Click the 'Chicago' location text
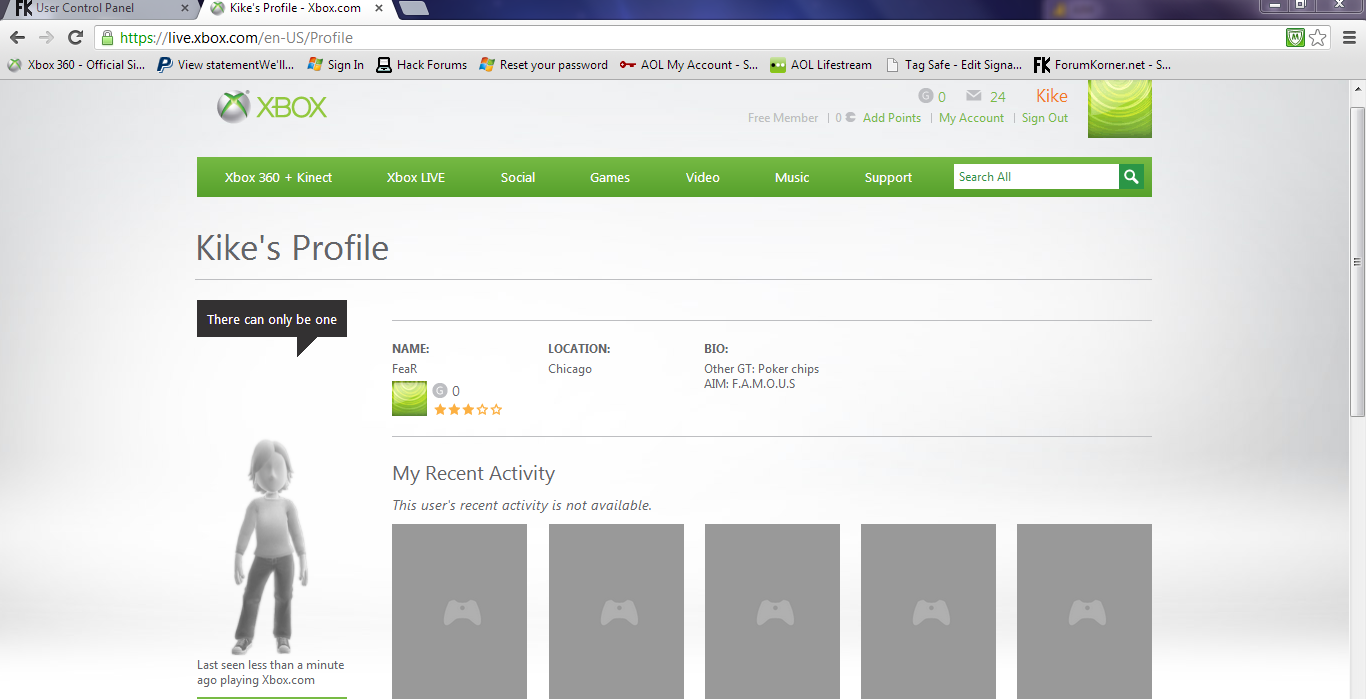1366x699 pixels. pyautogui.click(x=570, y=369)
